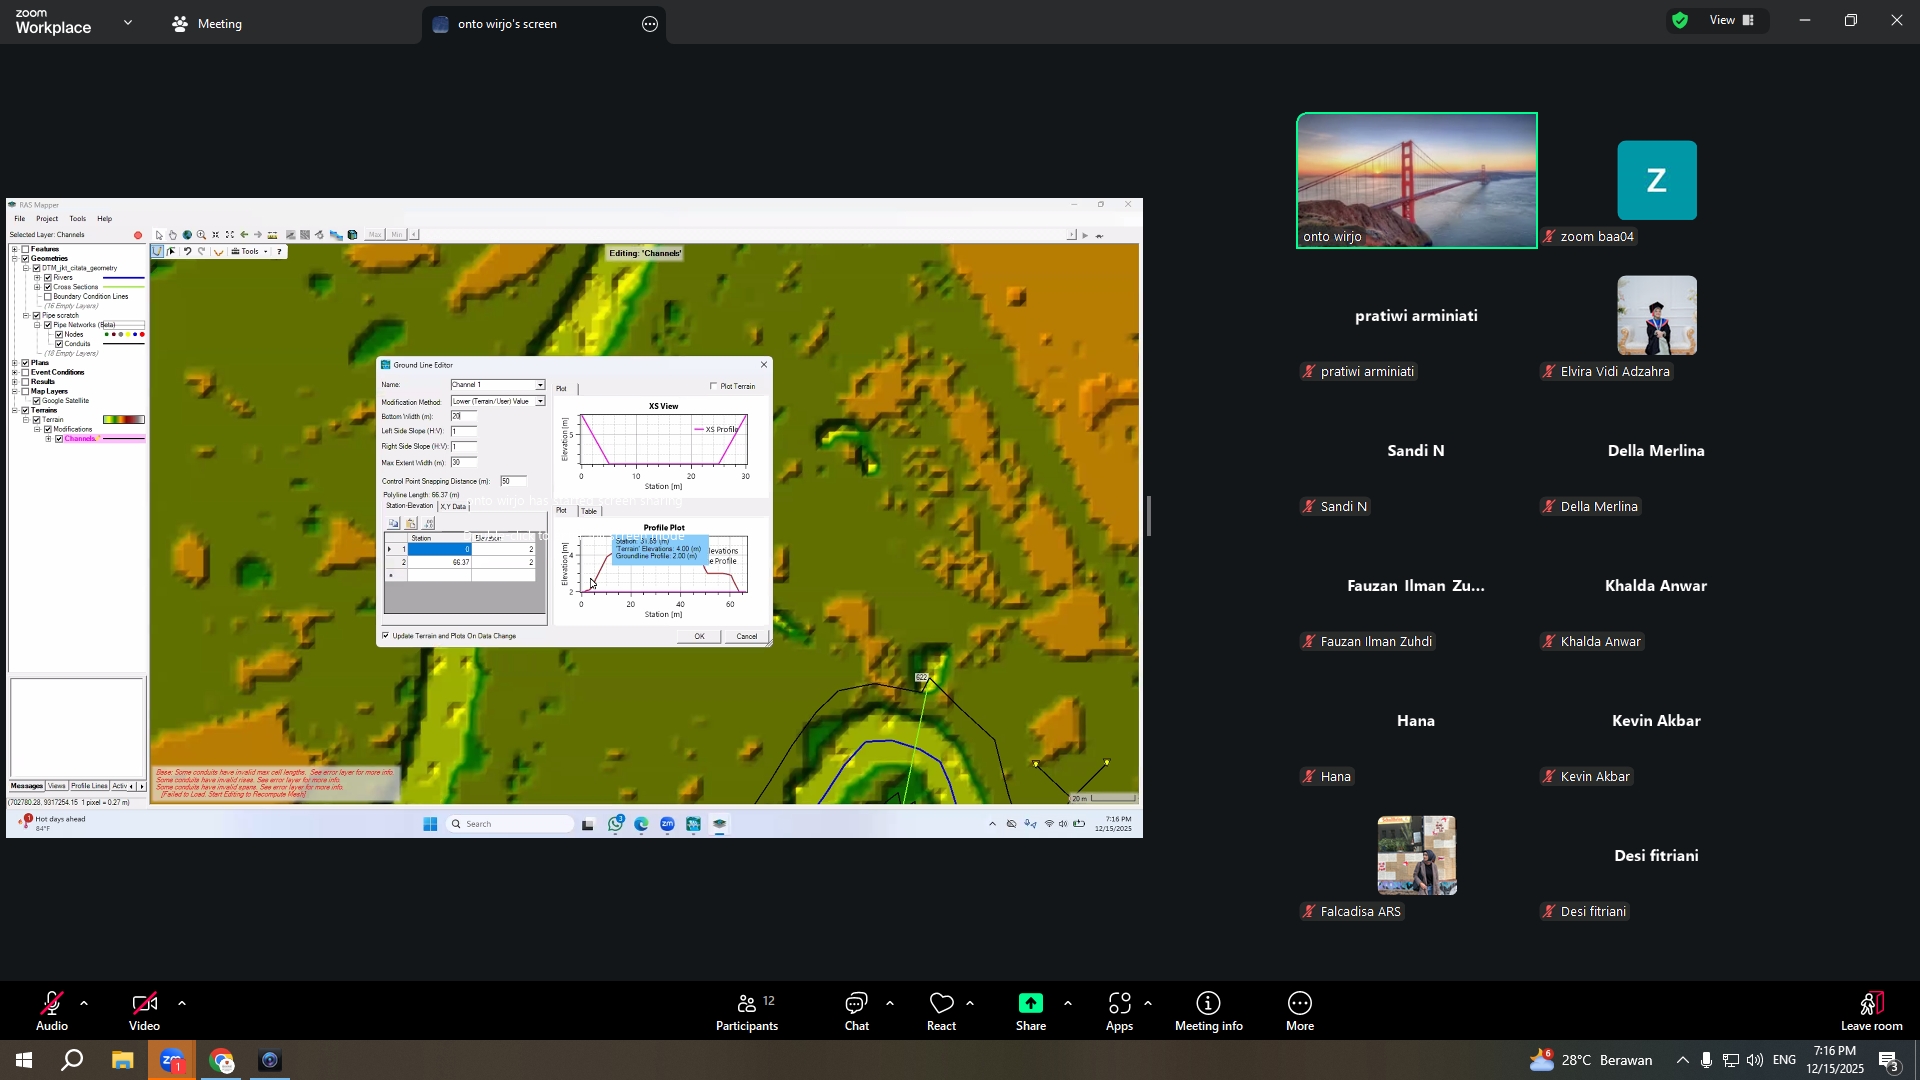
Task: Toggle the Rivers layer checkbox
Action: (x=48, y=278)
